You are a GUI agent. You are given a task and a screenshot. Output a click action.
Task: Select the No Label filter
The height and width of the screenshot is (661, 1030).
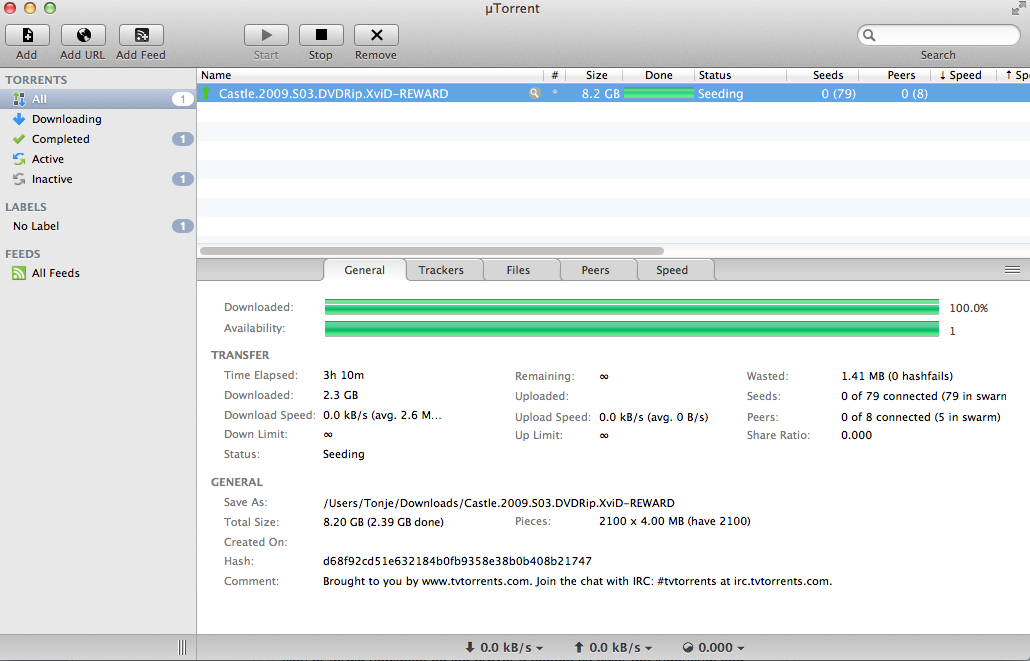pos(98,226)
